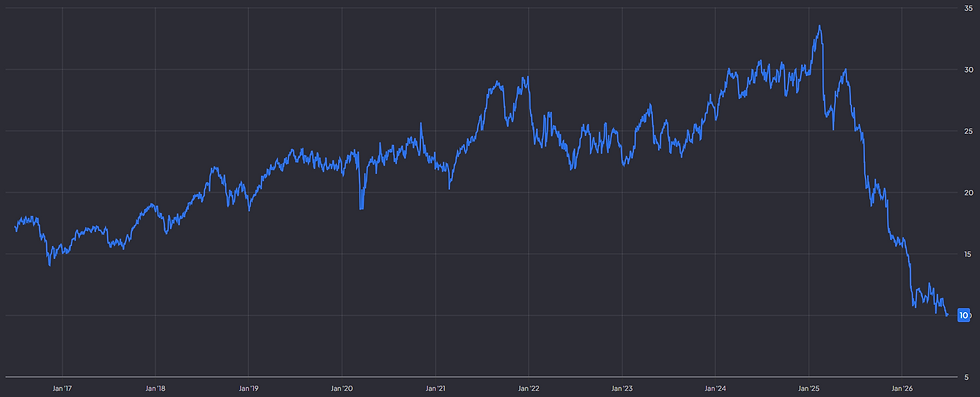
Task: Select the Jan '18 label on time axis
Action: 156,388
